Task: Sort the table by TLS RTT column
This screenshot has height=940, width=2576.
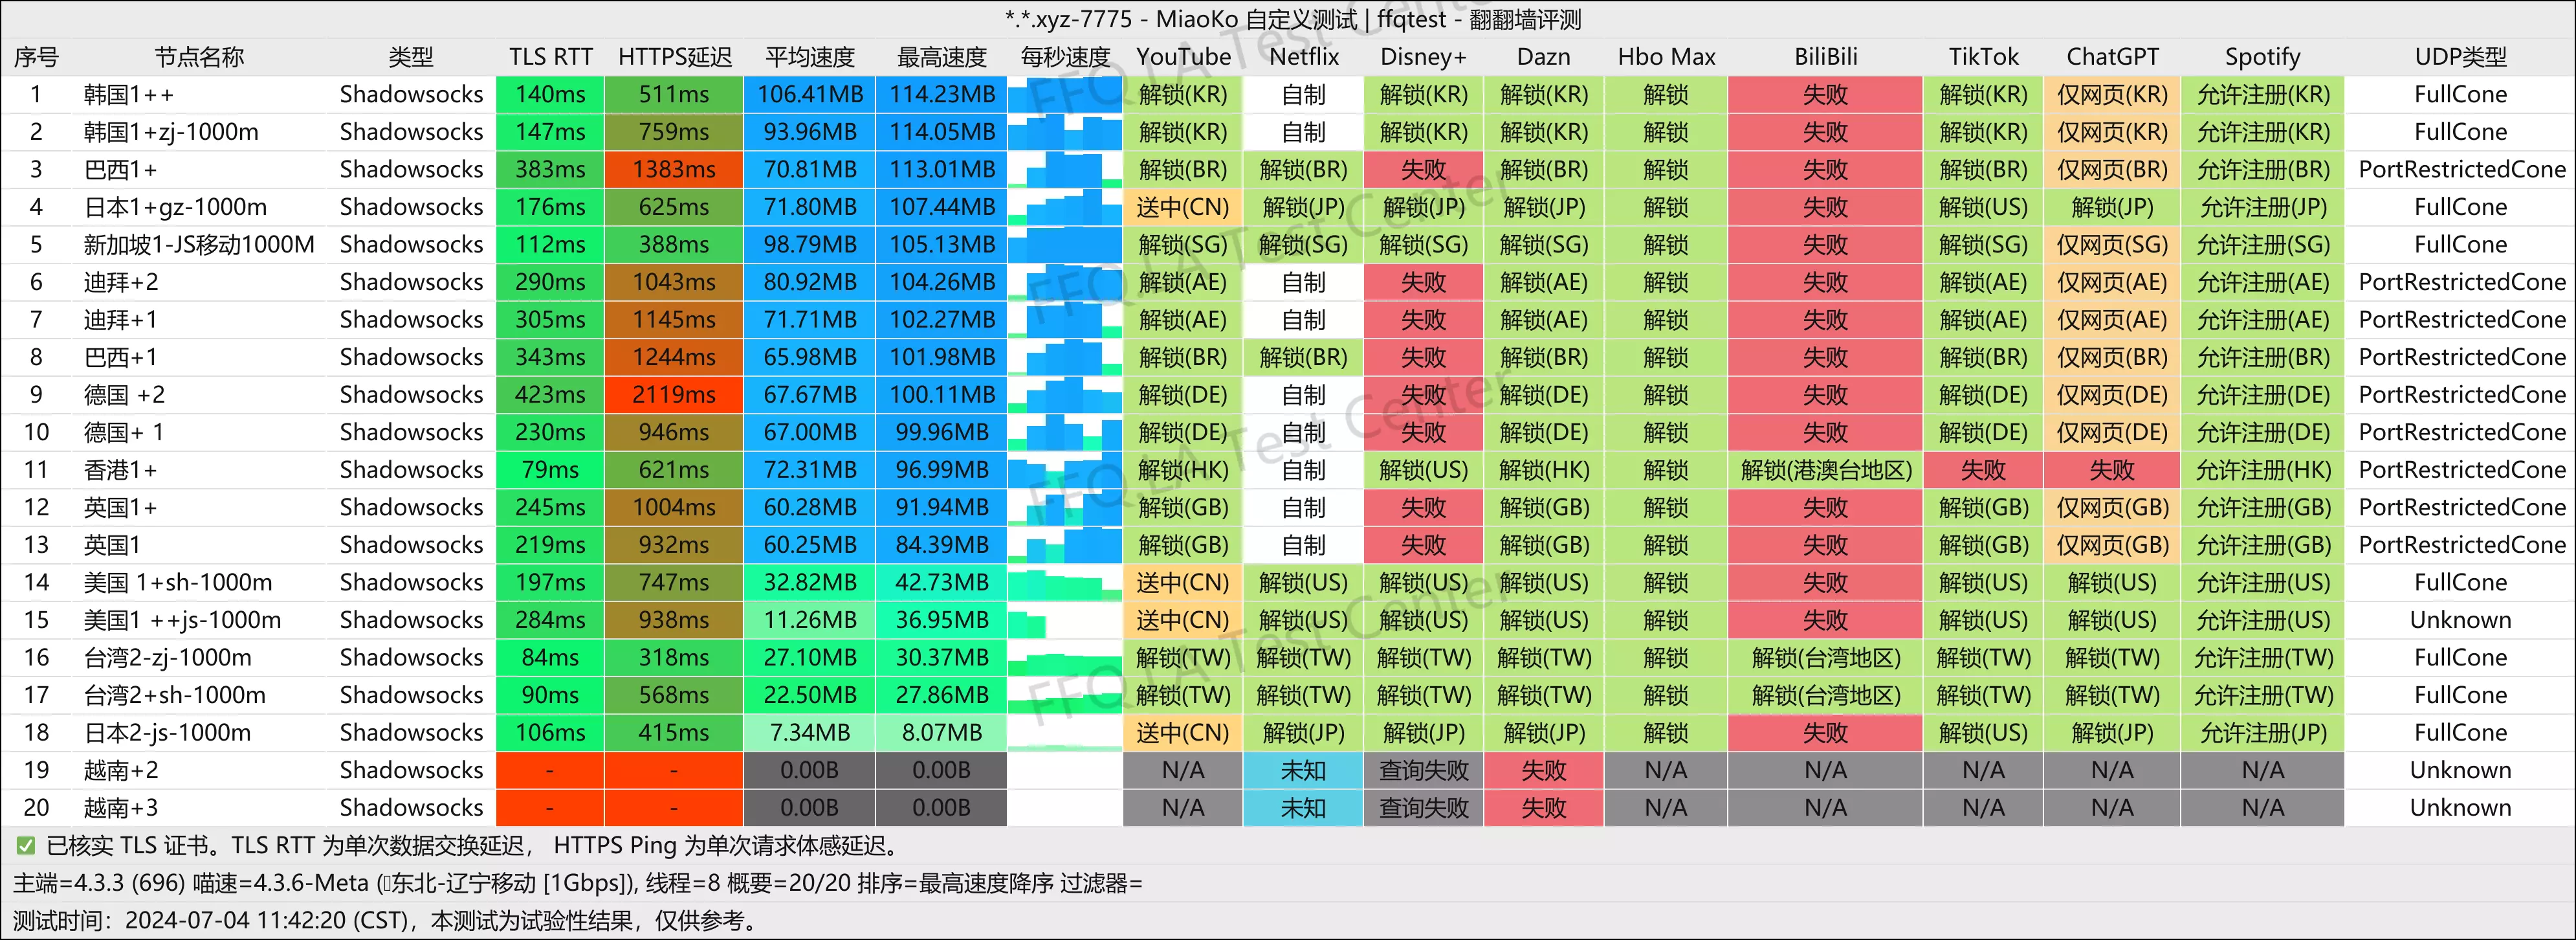Action: coord(549,57)
